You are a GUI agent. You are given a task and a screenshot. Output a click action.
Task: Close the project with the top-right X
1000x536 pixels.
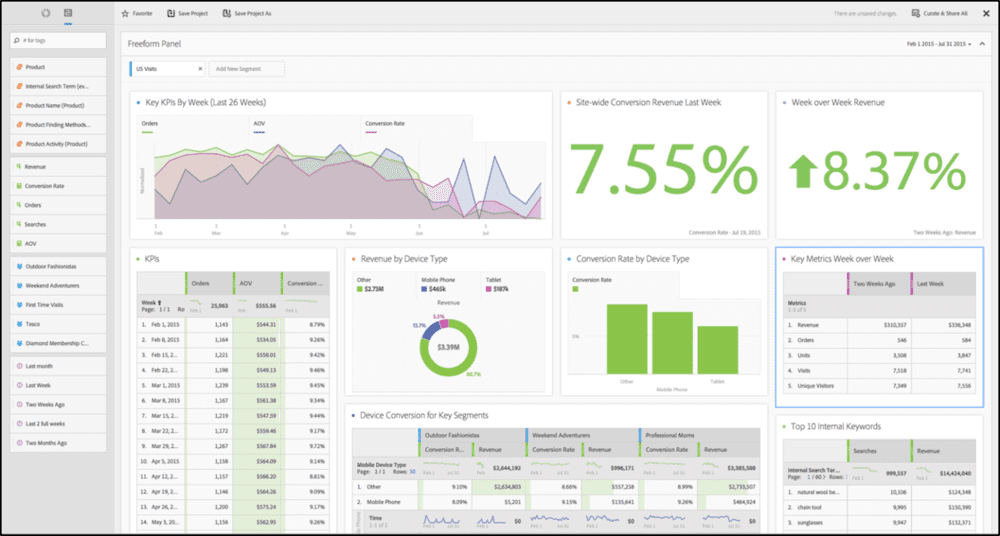(986, 13)
